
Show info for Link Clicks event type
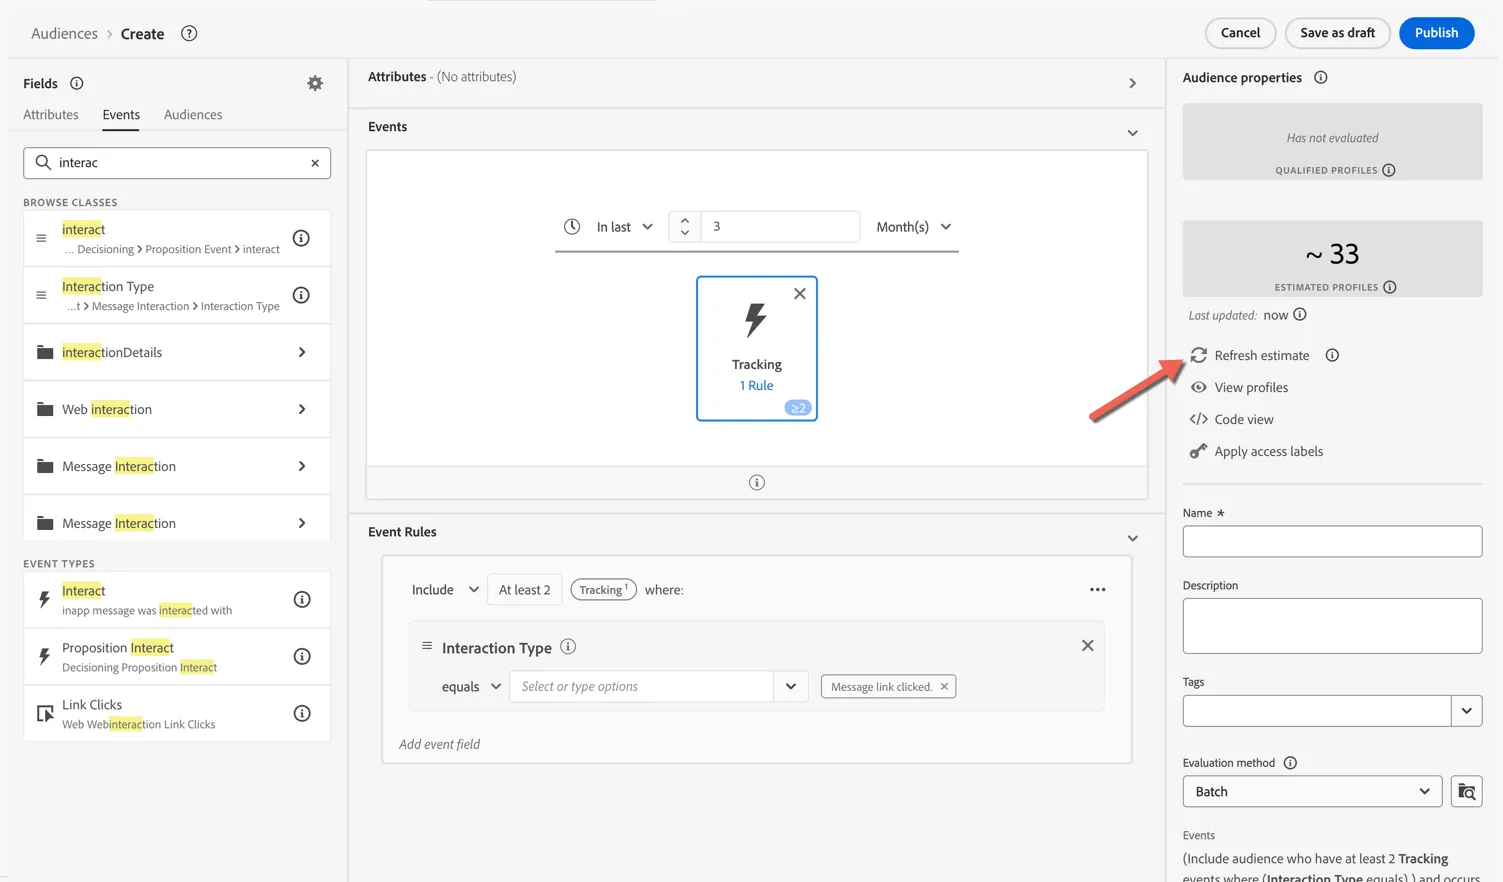pos(302,713)
